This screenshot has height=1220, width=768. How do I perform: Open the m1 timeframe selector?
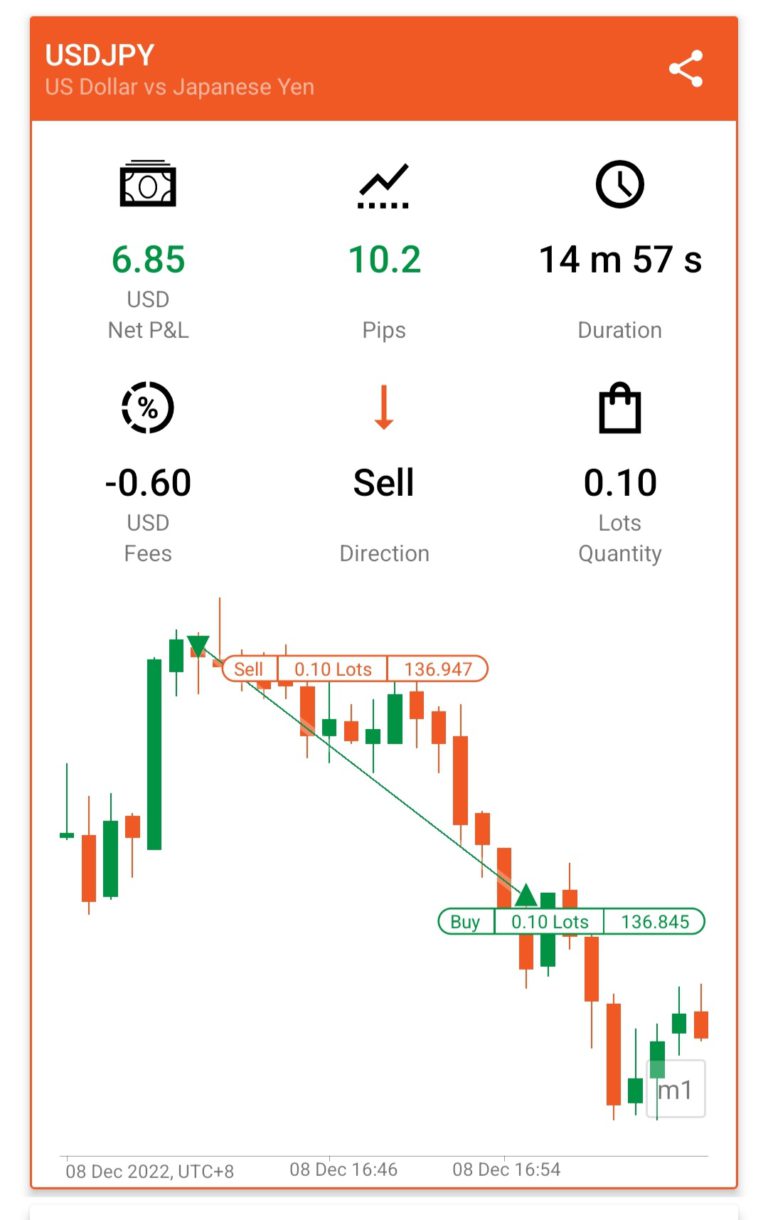pyautogui.click(x=676, y=1089)
